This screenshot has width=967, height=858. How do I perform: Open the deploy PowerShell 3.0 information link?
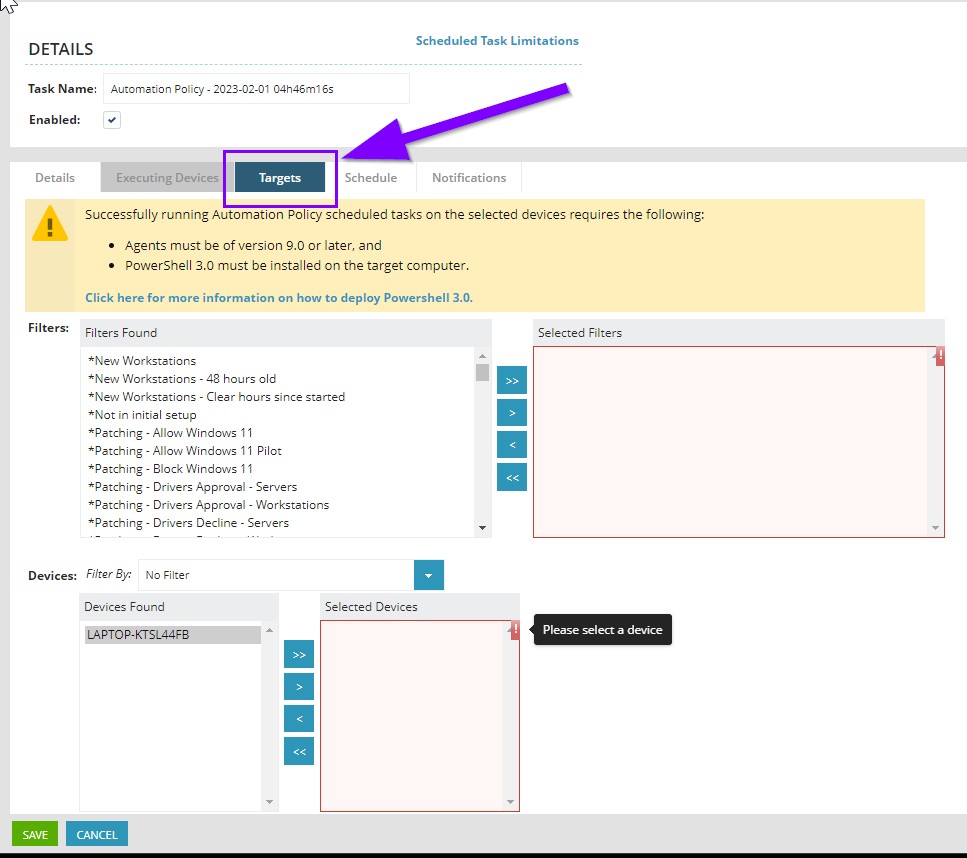pos(279,298)
